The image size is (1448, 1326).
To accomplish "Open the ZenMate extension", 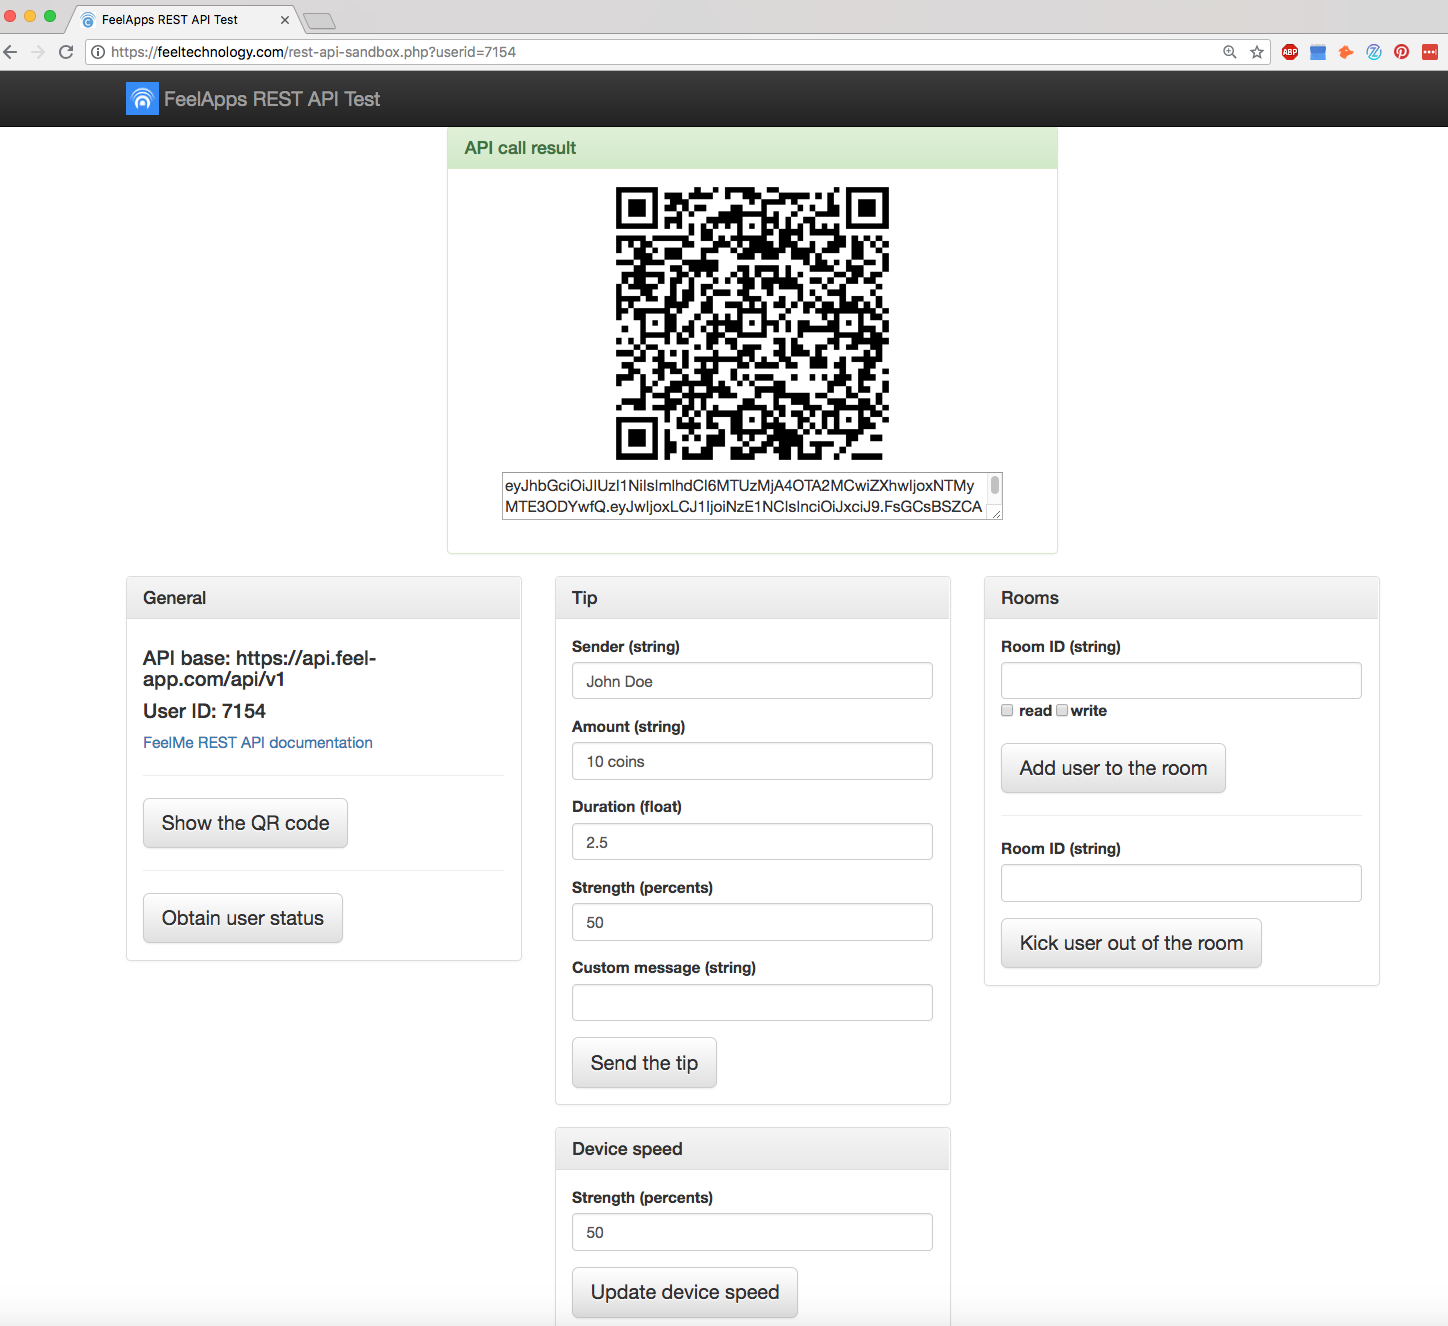I will coord(1374,52).
